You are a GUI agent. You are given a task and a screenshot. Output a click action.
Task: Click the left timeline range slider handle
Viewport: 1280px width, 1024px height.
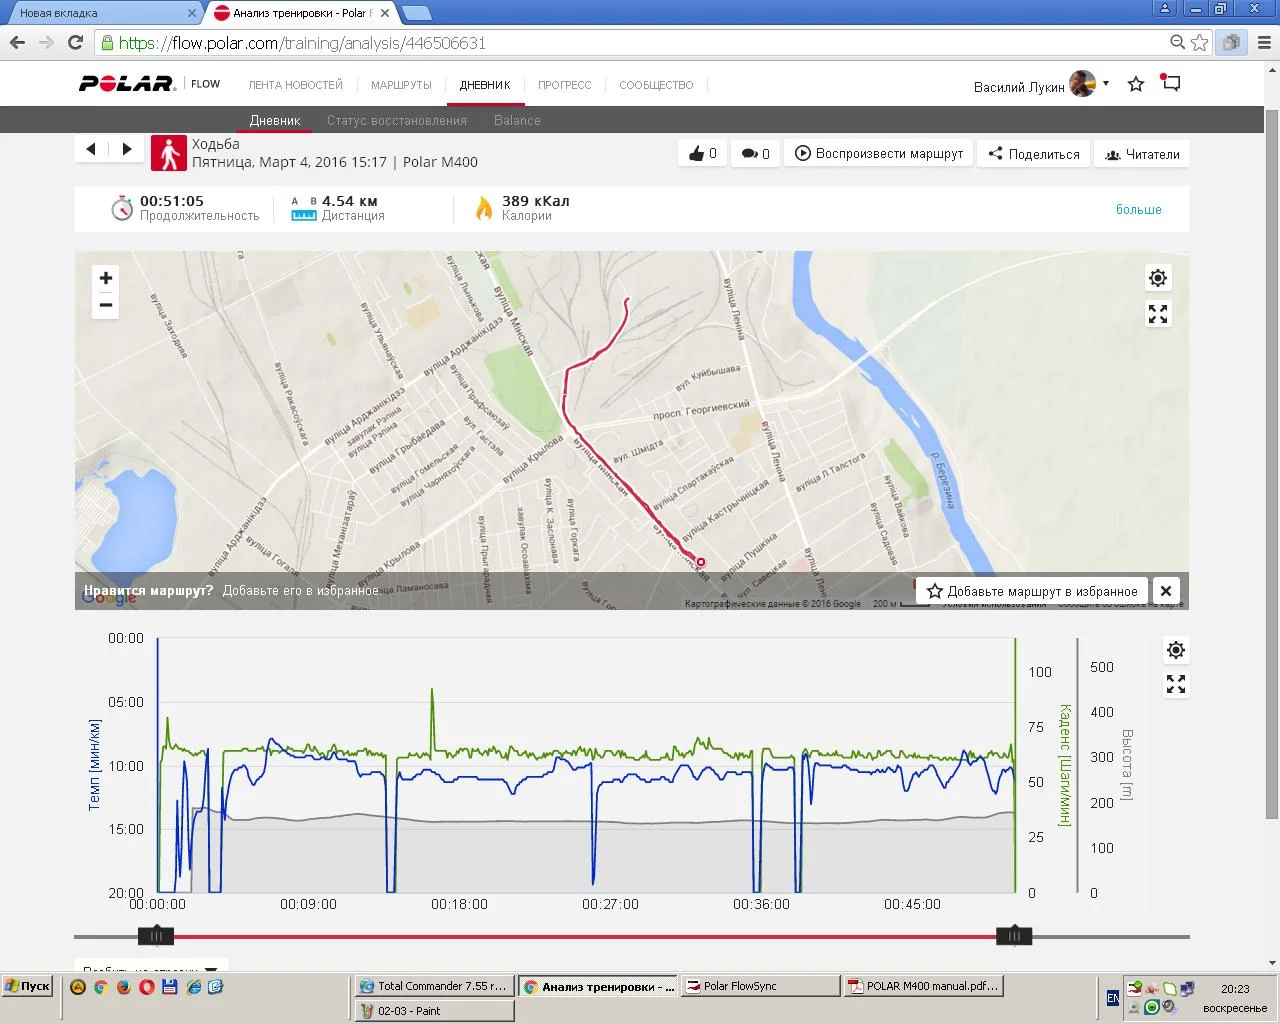tap(156, 936)
